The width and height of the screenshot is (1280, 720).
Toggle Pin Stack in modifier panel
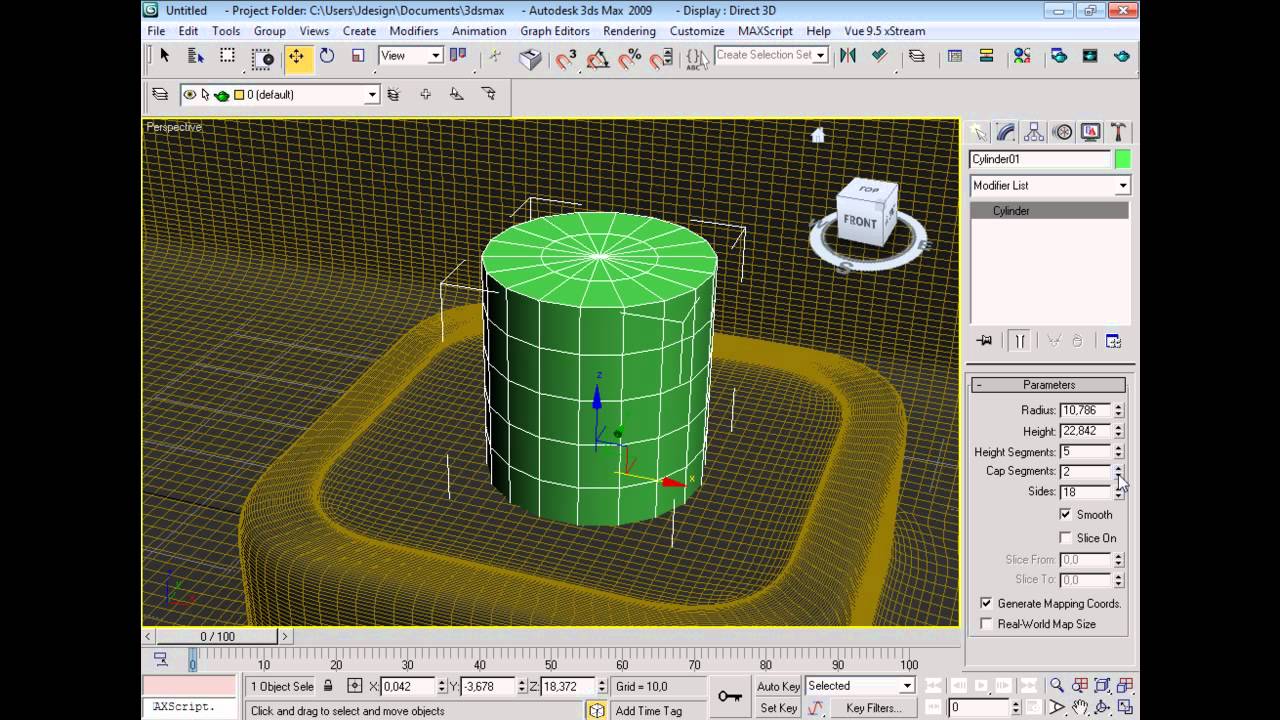tap(984, 341)
